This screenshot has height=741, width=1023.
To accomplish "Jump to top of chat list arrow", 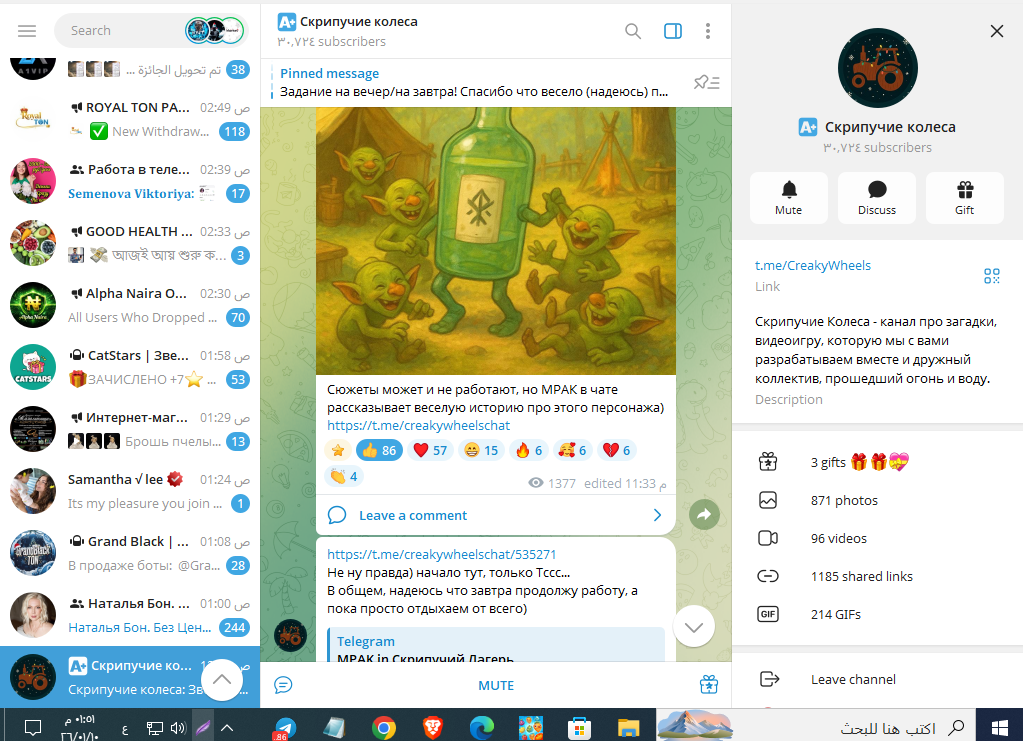I will (222, 680).
